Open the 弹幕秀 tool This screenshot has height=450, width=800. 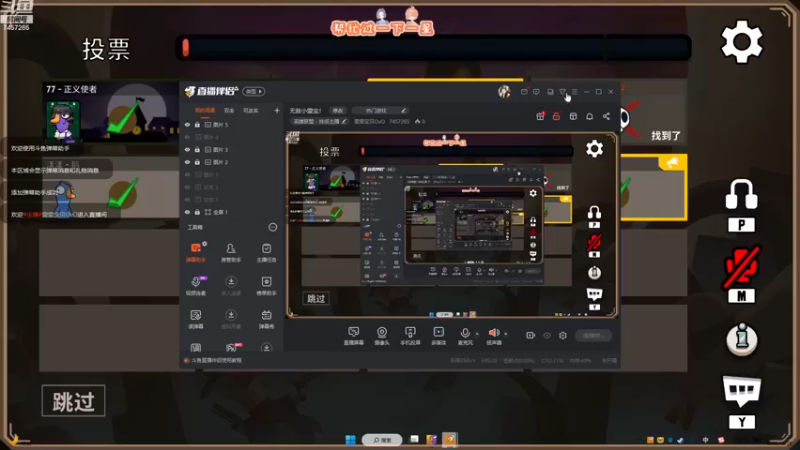pos(266,319)
